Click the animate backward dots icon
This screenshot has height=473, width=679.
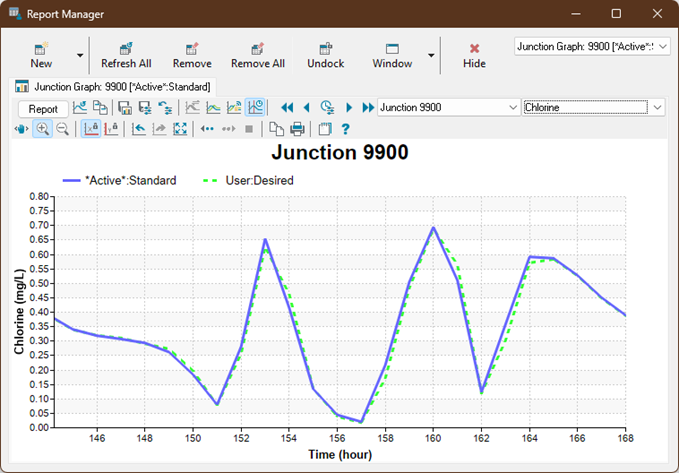point(207,129)
